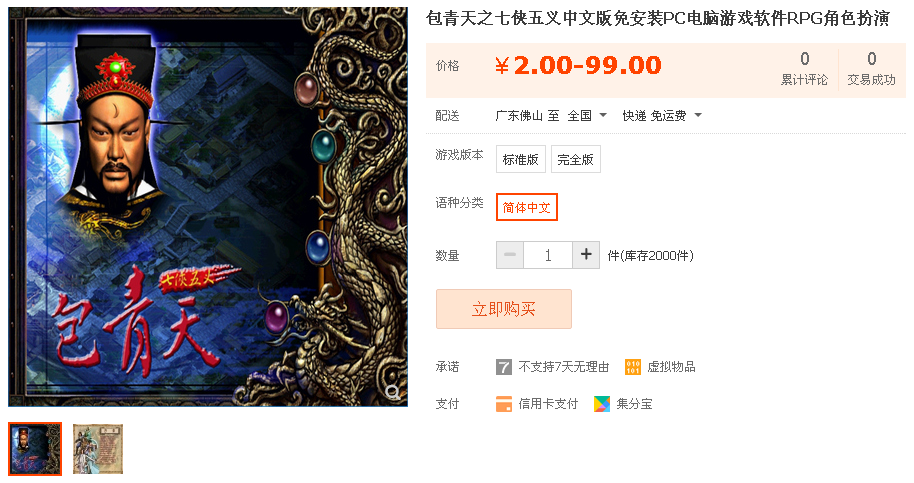Select the 标准版 game version

521,159
